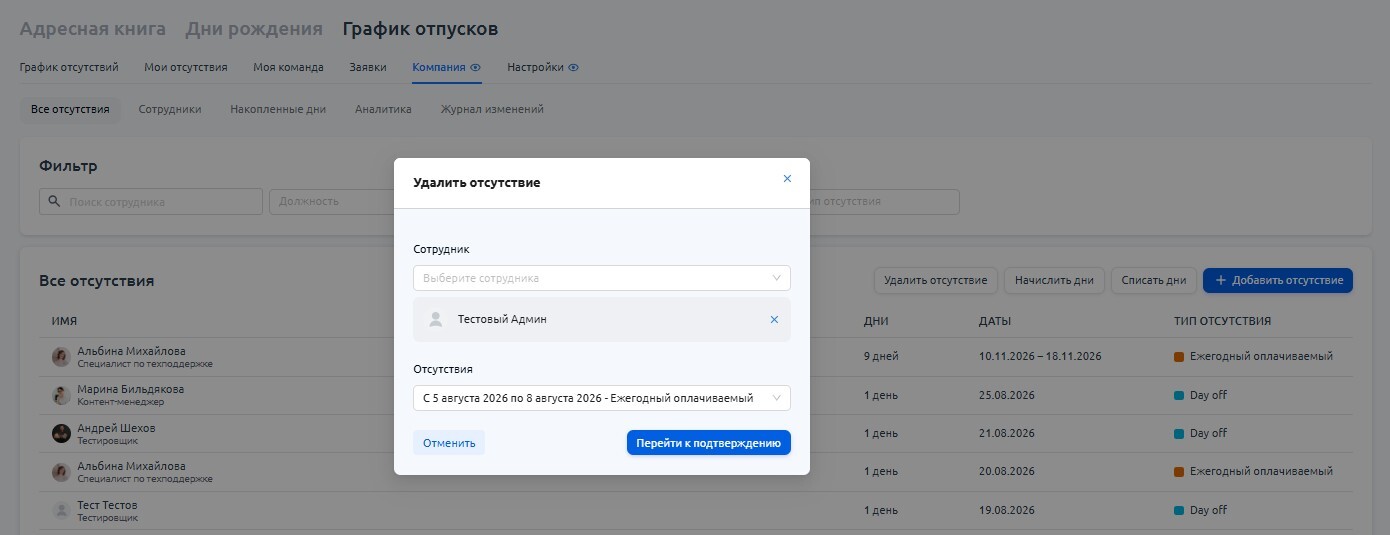The width and height of the screenshot is (1390, 535).
Task: Click the 9 дней cell
Action: click(x=881, y=356)
